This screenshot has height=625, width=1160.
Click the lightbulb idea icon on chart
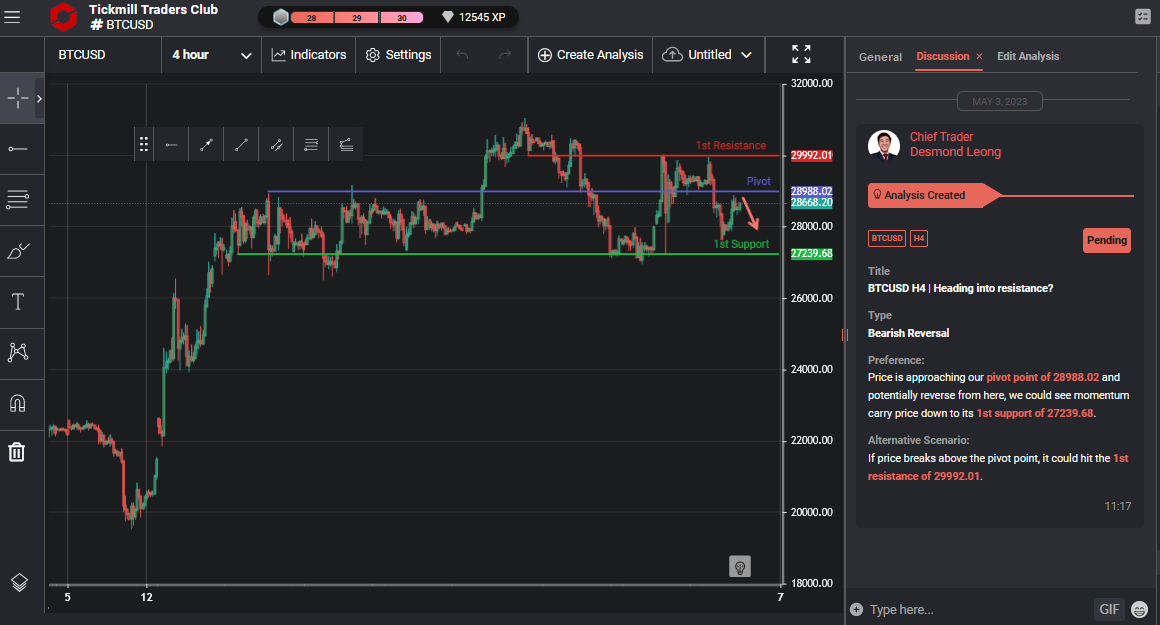click(740, 567)
